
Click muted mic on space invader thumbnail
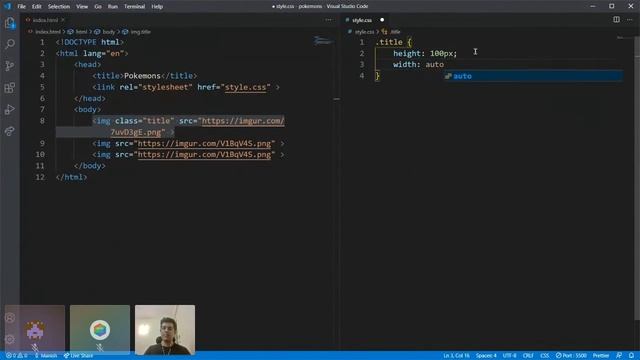[x=35, y=348]
